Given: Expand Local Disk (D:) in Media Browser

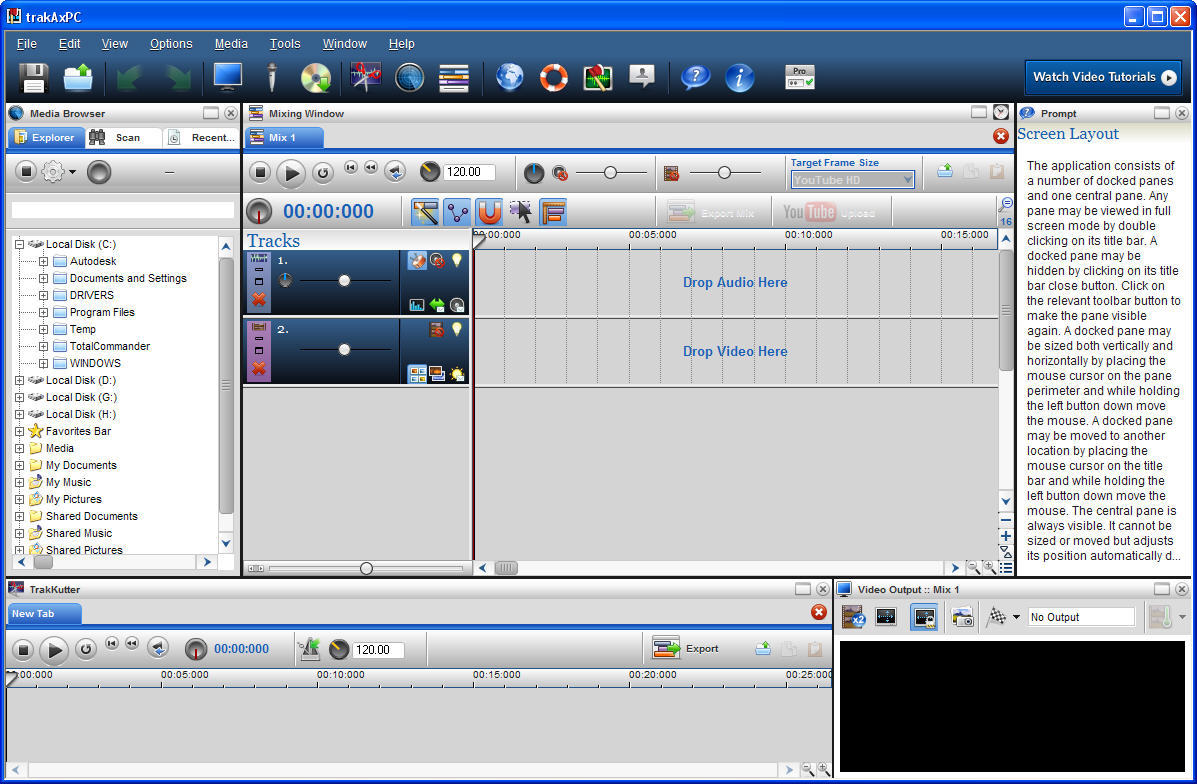Looking at the screenshot, I should tap(20, 380).
